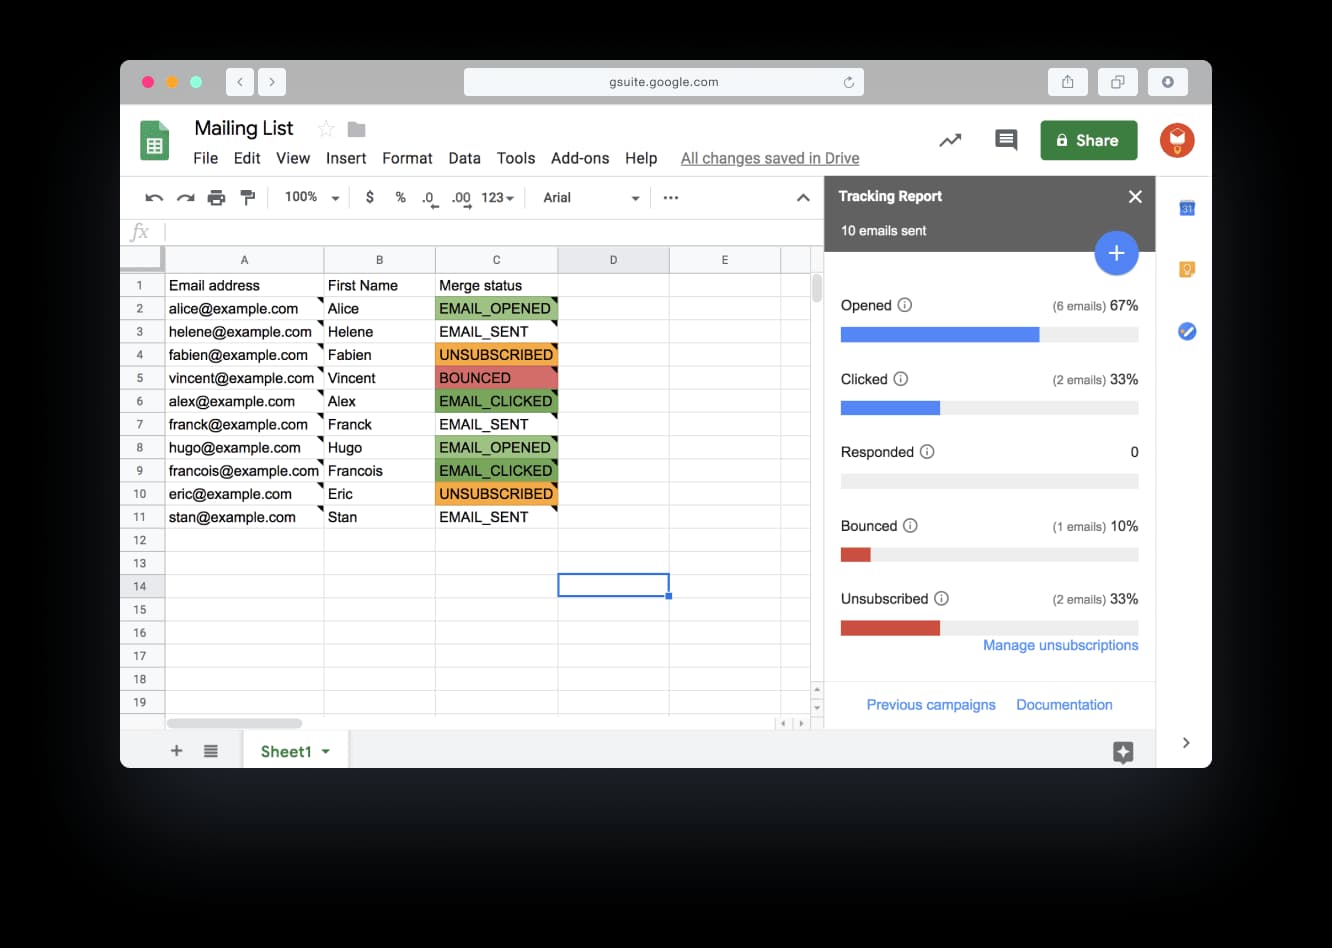The image size is (1332, 948).
Task: Select the paint format tool
Action: click(x=247, y=198)
